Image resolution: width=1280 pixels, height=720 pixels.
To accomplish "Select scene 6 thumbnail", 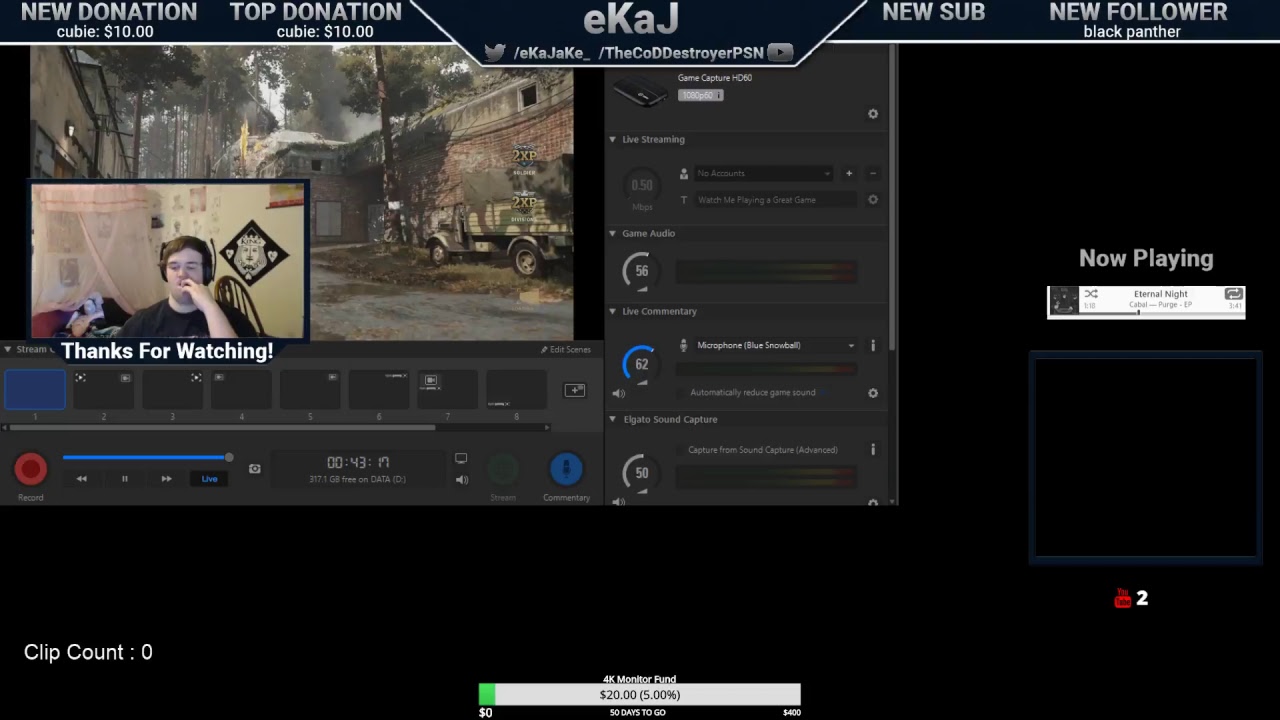I will pyautogui.click(x=379, y=390).
